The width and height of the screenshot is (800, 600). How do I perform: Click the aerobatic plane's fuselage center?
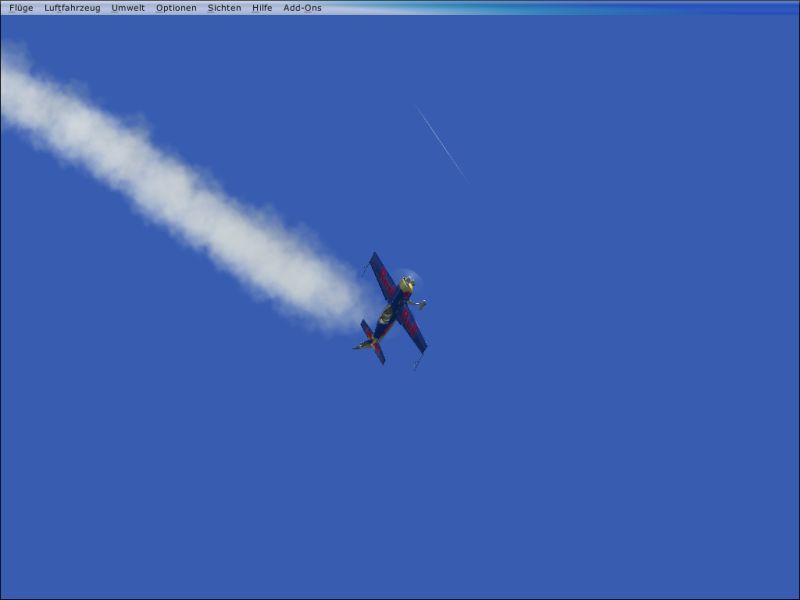(x=396, y=306)
